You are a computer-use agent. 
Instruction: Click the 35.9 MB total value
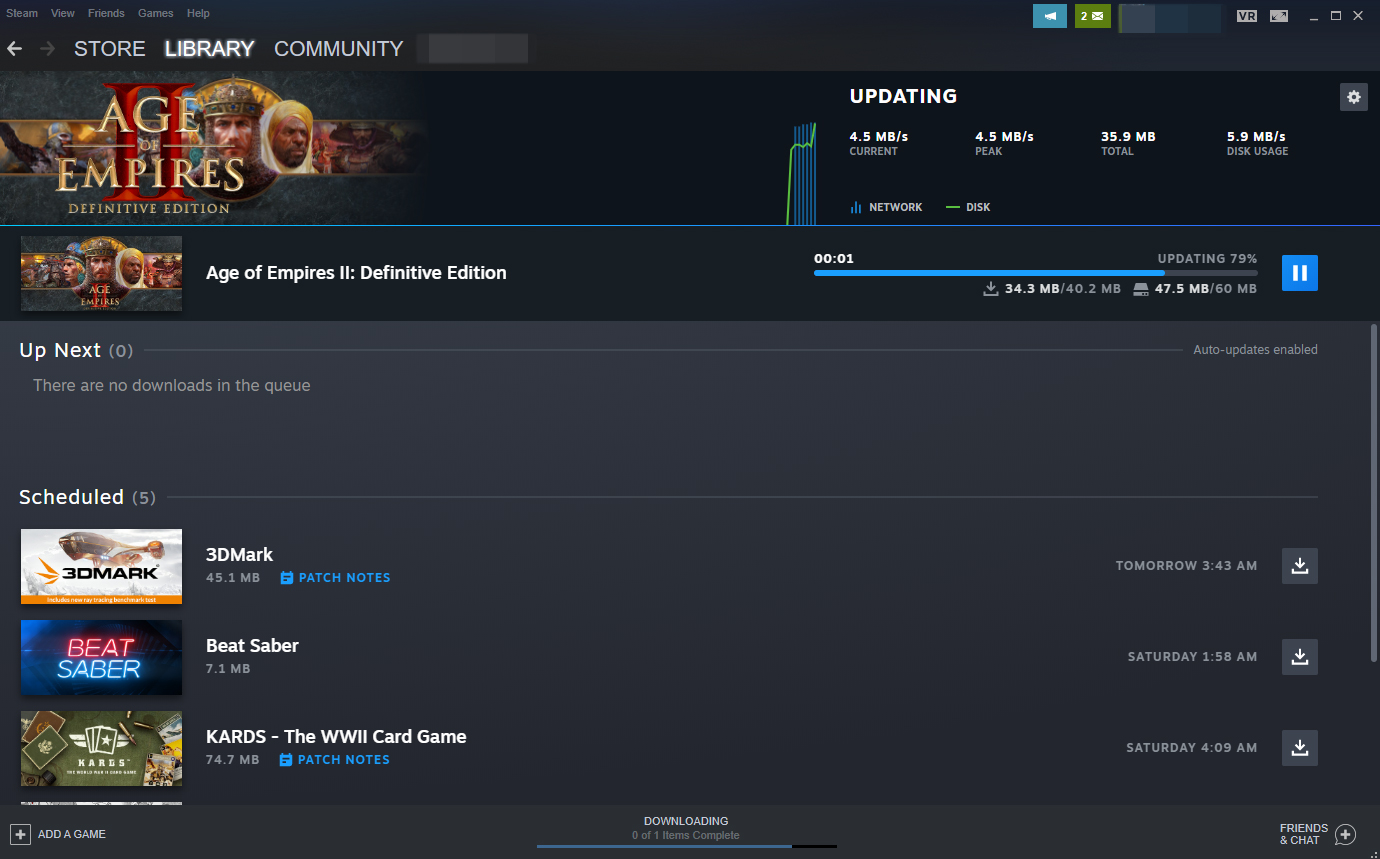click(1128, 137)
